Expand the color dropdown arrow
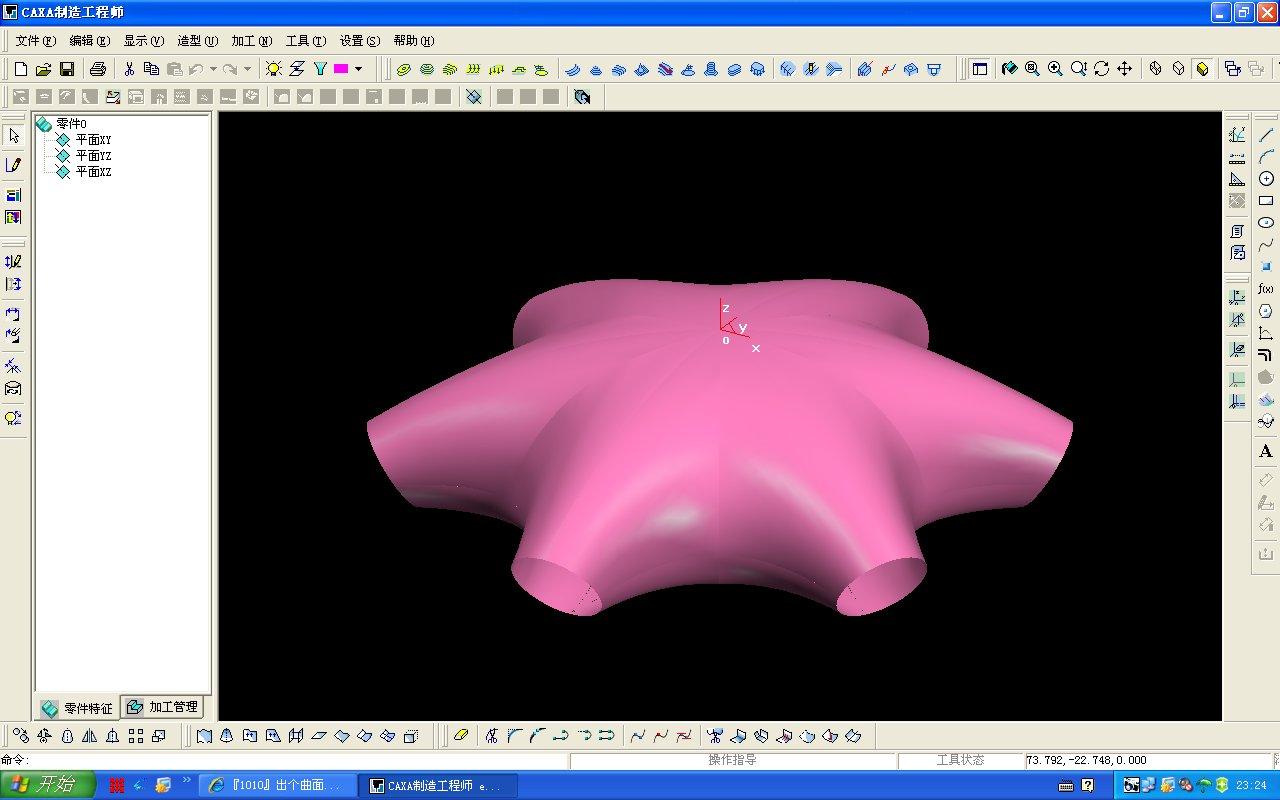 coord(358,69)
